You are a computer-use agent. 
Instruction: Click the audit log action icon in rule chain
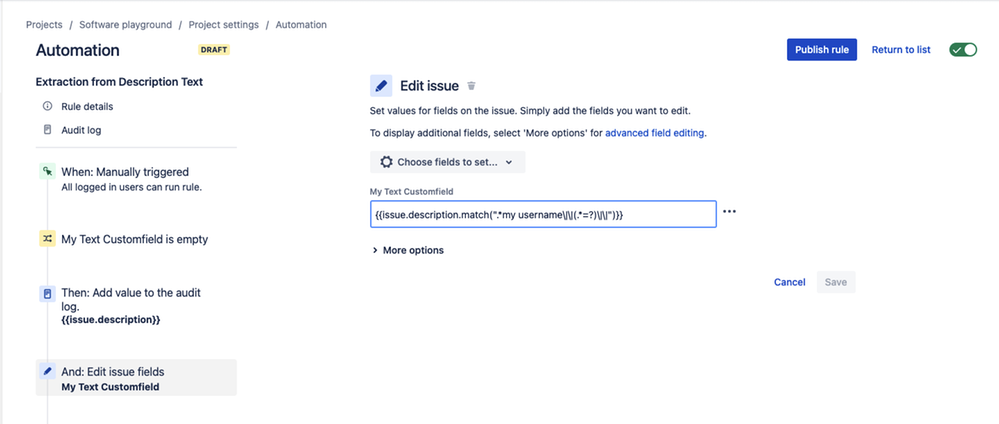pyautogui.click(x=47, y=294)
